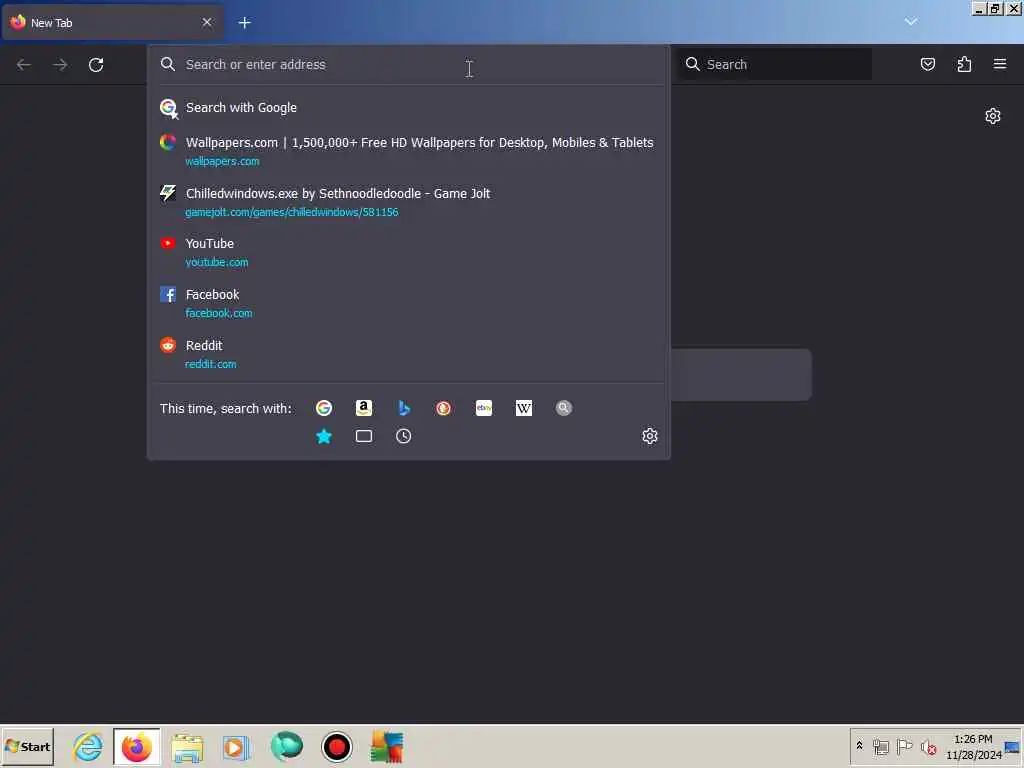Click the taskbar clock showing 1:26 PM
Image resolution: width=1024 pixels, height=768 pixels.
click(973, 746)
